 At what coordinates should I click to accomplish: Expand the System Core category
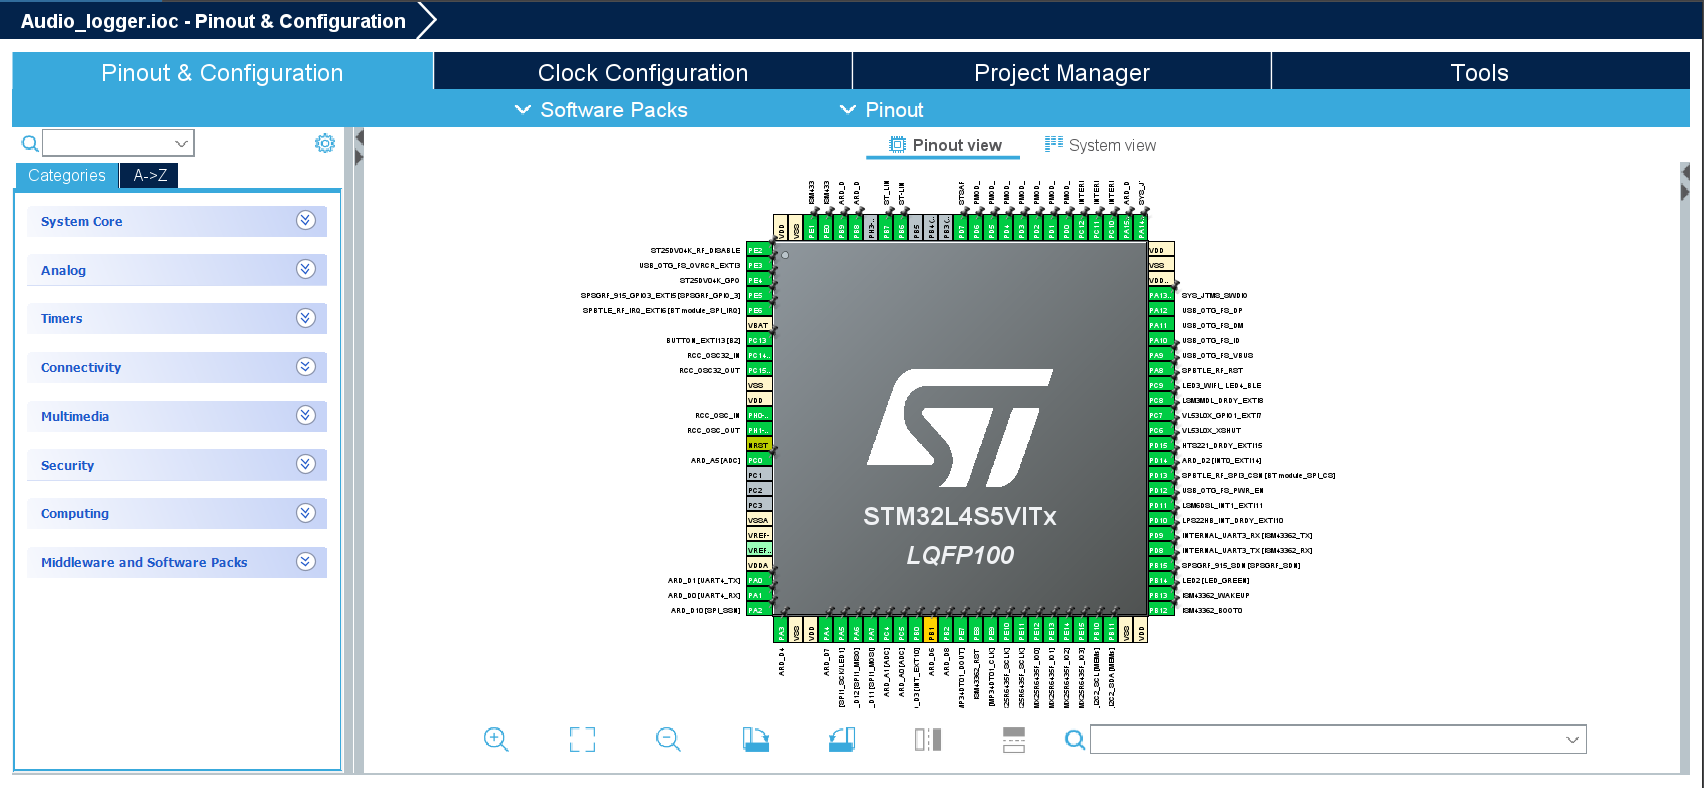pyautogui.click(x=306, y=221)
